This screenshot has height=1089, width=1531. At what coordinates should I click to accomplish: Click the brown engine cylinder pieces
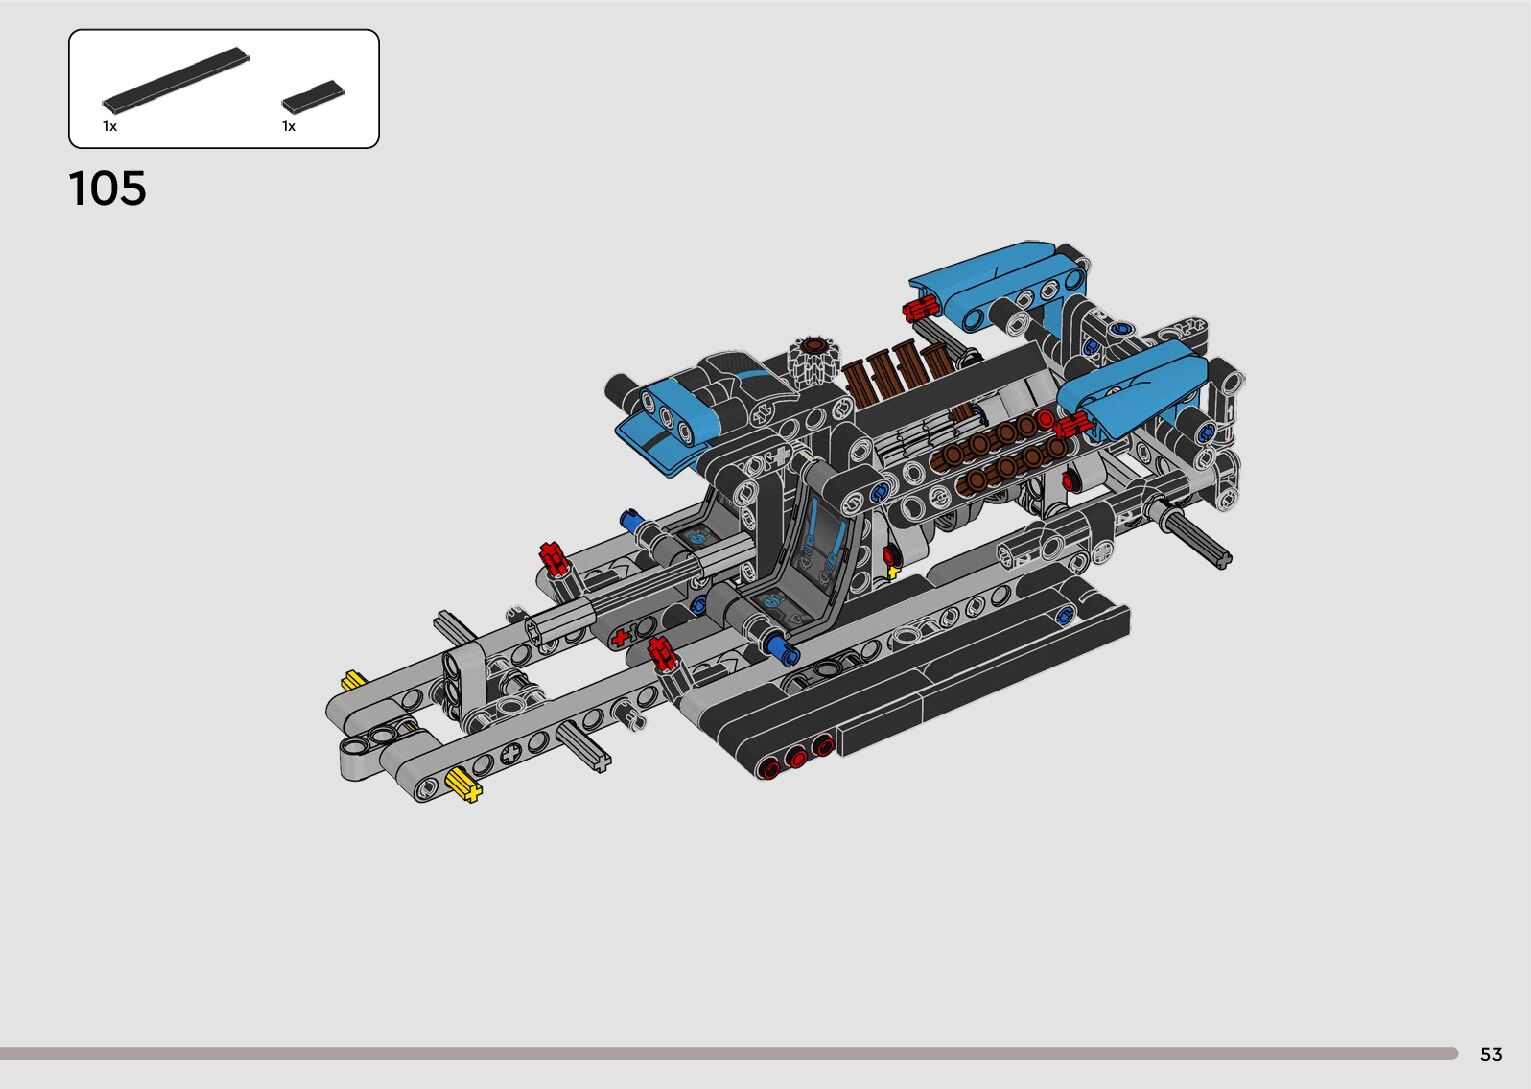(893, 371)
